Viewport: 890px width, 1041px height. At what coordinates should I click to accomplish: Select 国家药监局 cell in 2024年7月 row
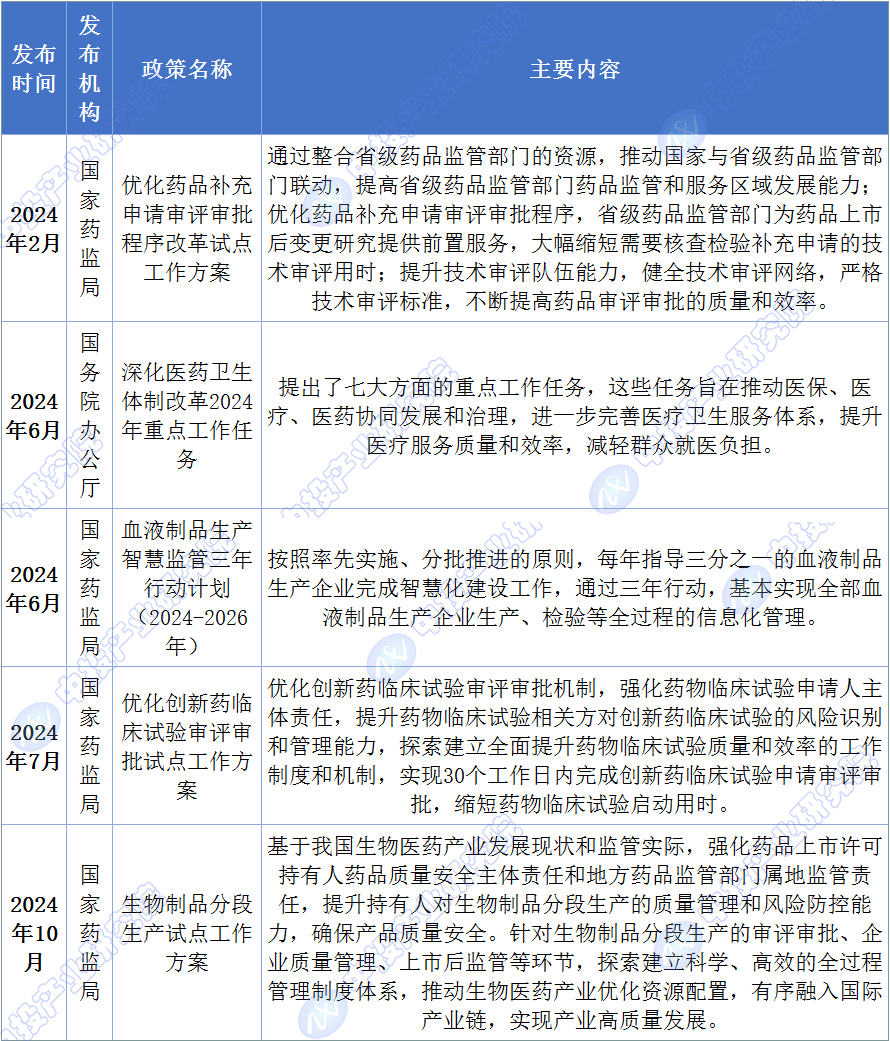(90, 746)
